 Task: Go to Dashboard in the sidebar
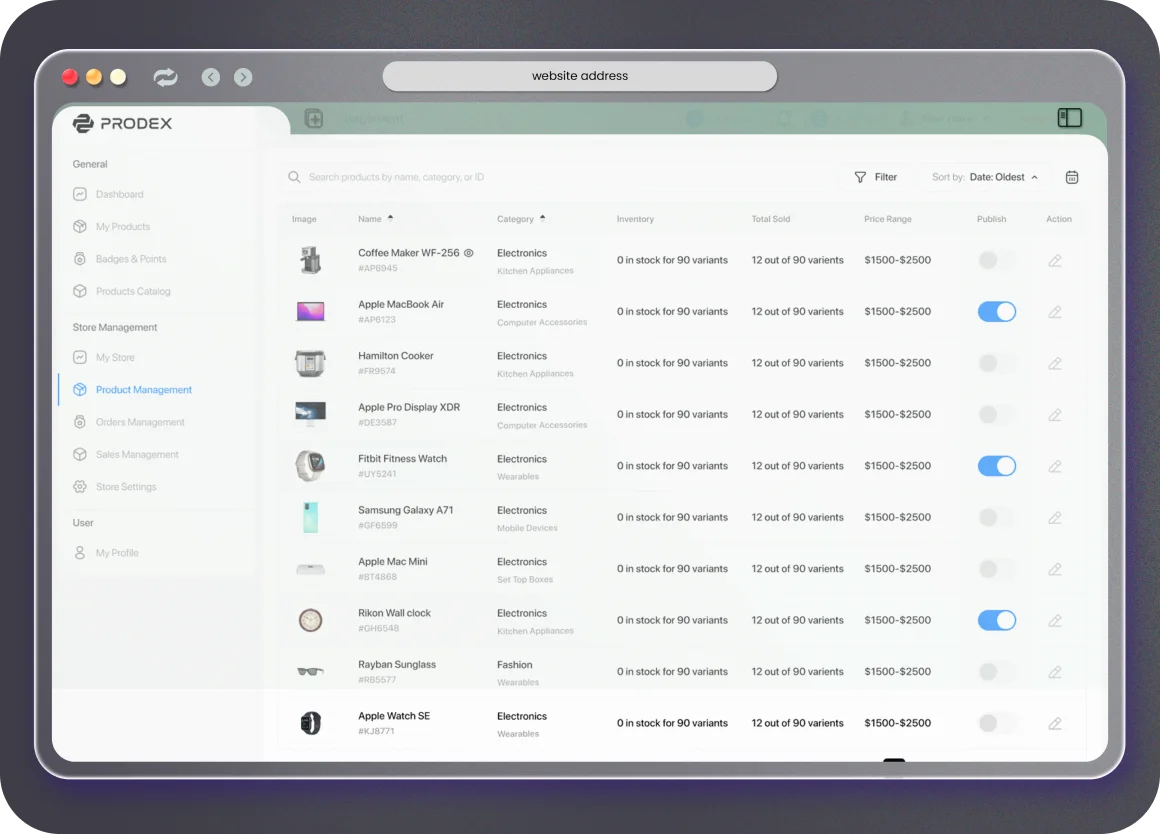point(119,194)
